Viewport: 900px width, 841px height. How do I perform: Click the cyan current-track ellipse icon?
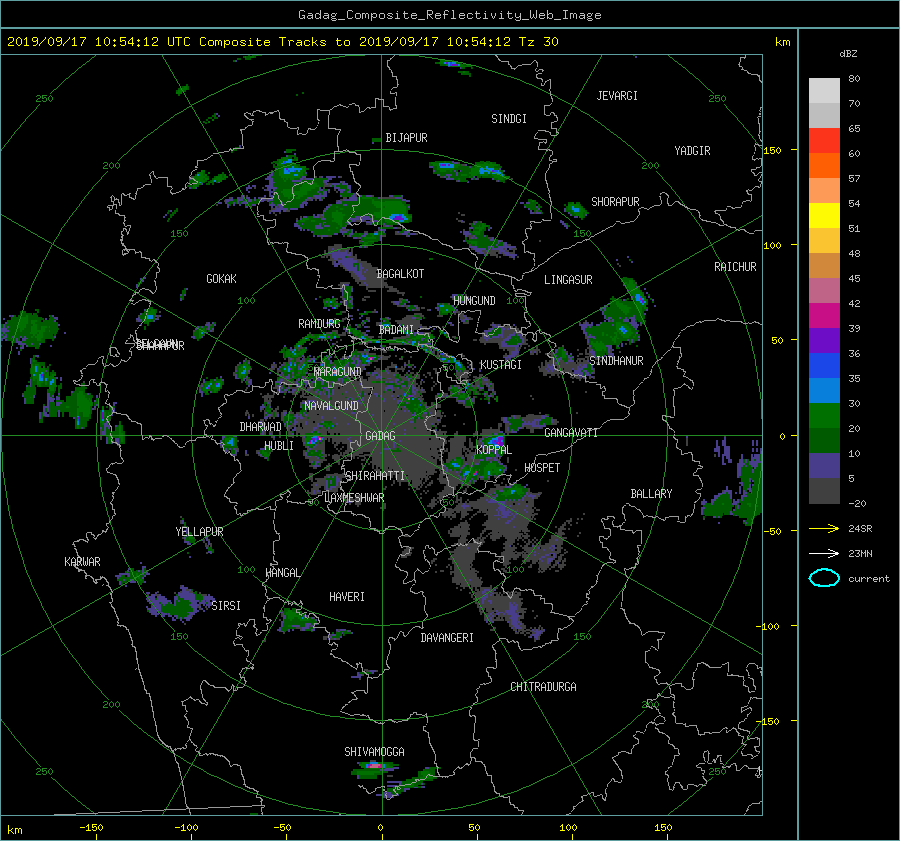824,578
